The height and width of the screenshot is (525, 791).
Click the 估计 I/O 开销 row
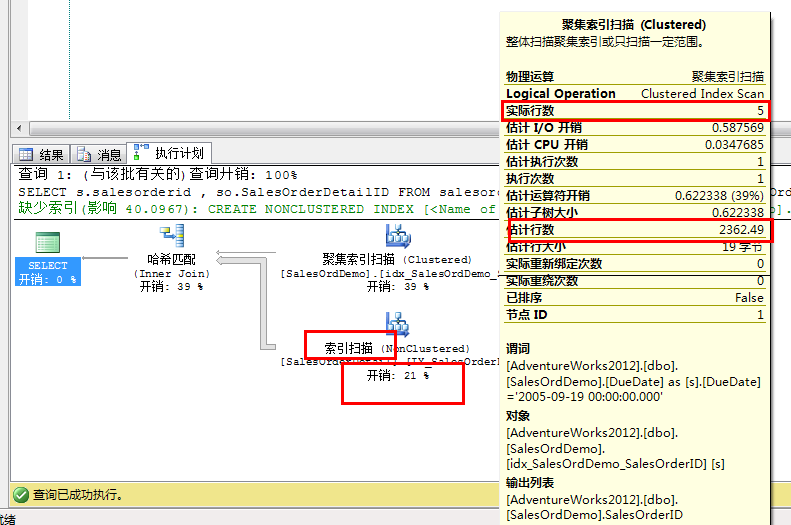(x=635, y=128)
